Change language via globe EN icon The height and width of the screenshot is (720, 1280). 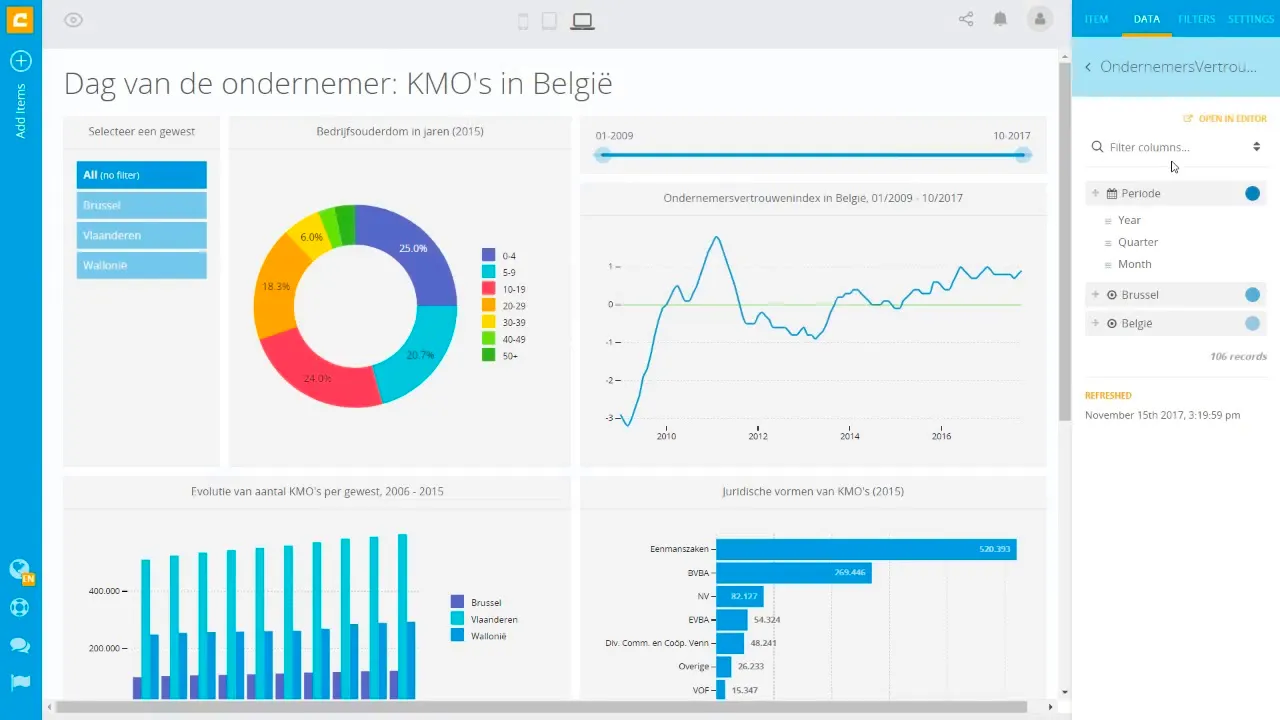click(x=21, y=570)
